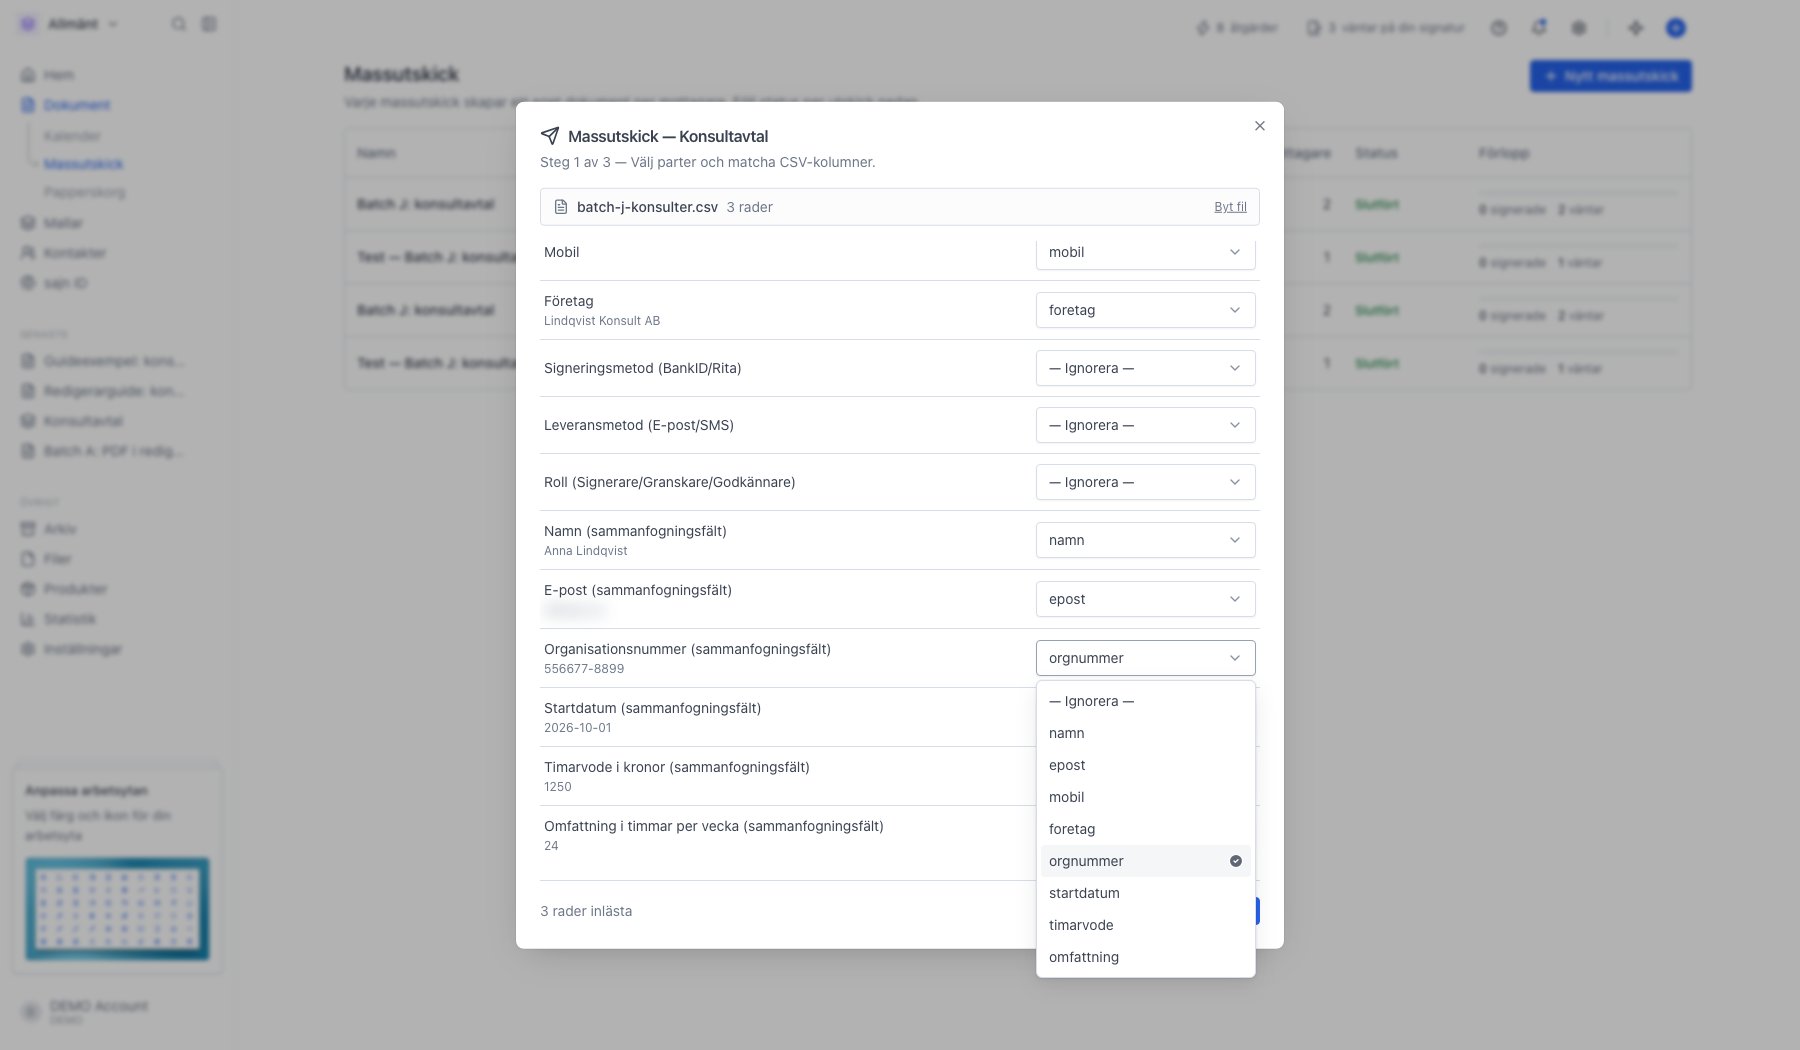Open 'Arkiv' in the sidebar
The width and height of the screenshot is (1800, 1050).
click(x=49, y=529)
